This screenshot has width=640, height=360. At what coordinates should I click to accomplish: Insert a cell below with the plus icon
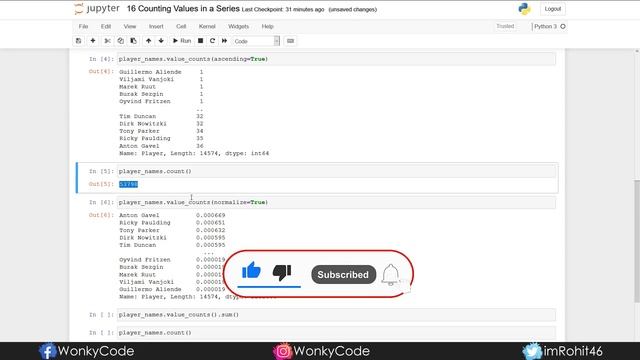coord(93,41)
